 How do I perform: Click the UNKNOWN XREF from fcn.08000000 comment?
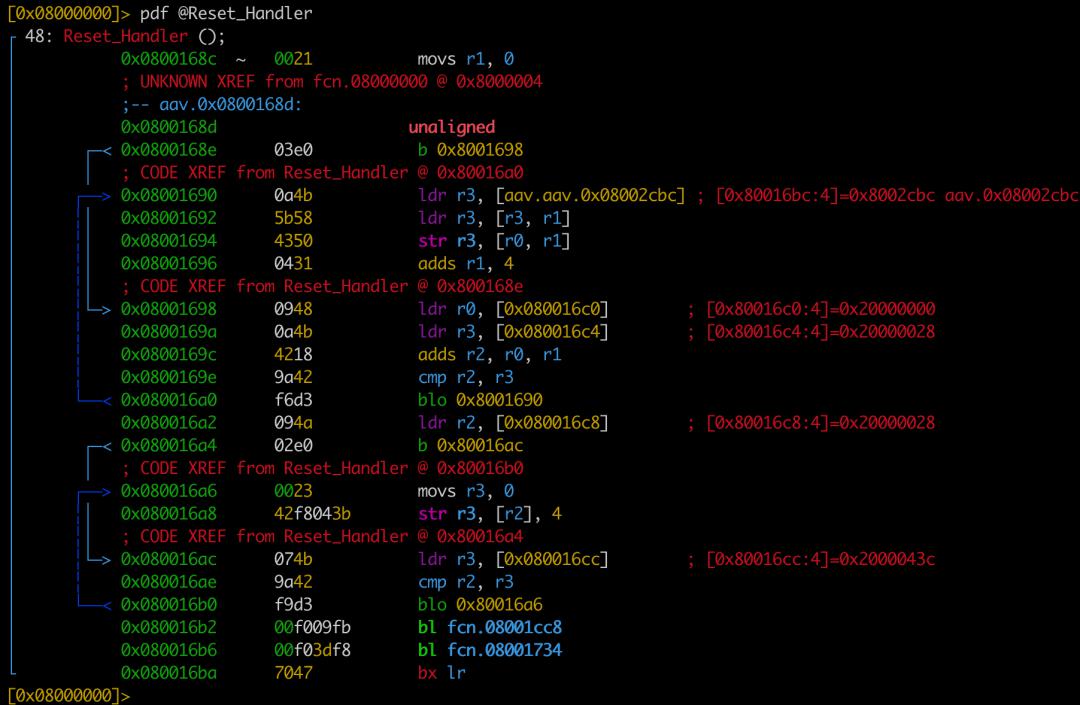(332, 81)
